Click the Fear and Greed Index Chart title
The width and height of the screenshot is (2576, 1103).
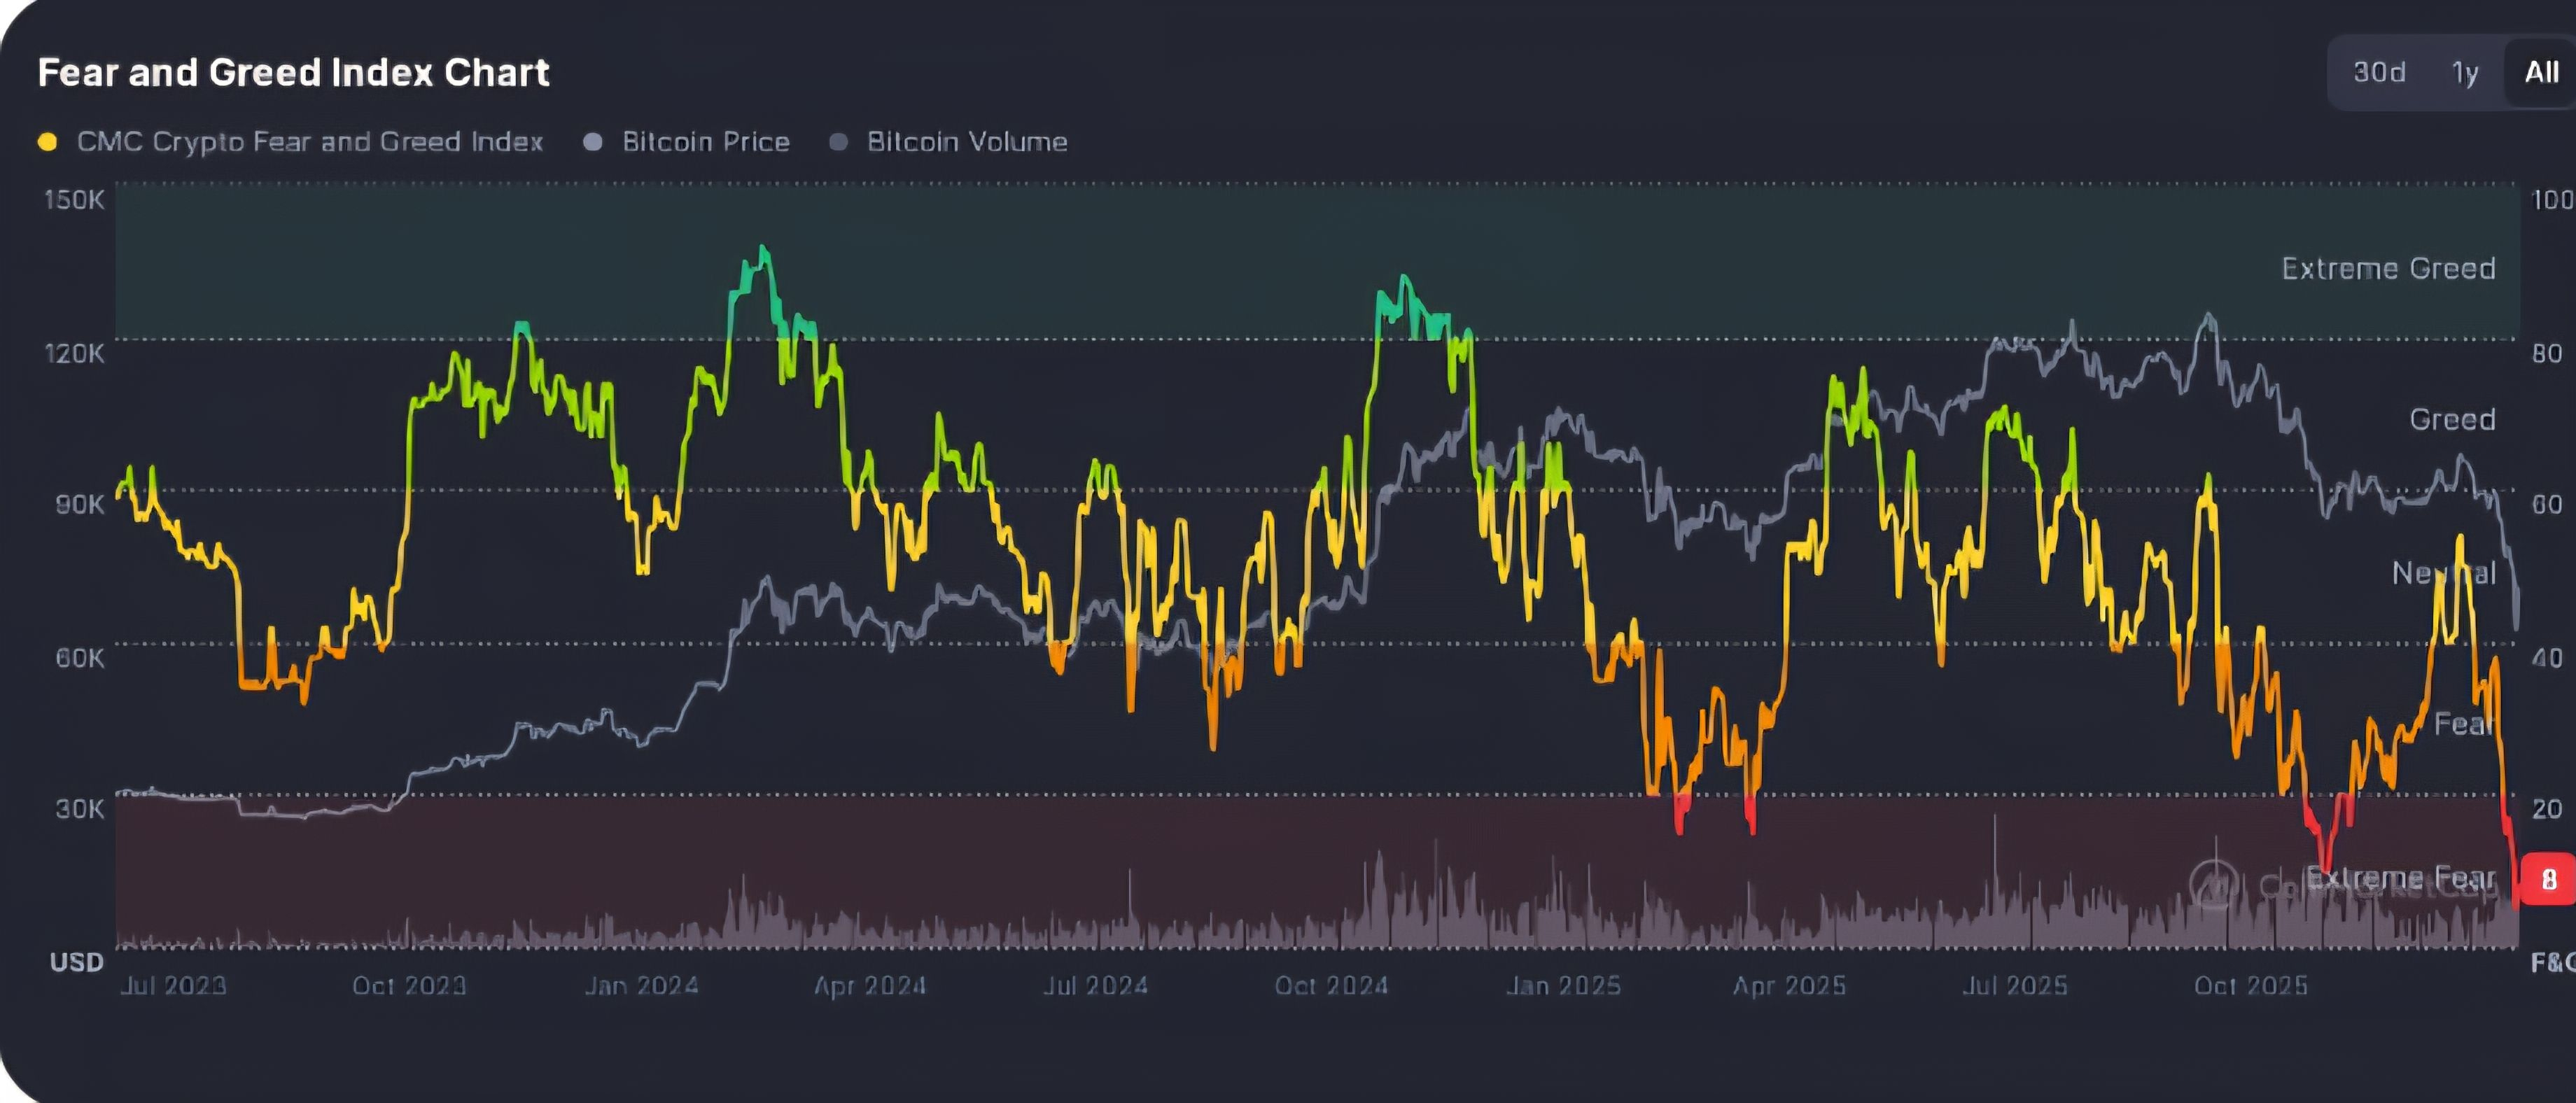[293, 72]
